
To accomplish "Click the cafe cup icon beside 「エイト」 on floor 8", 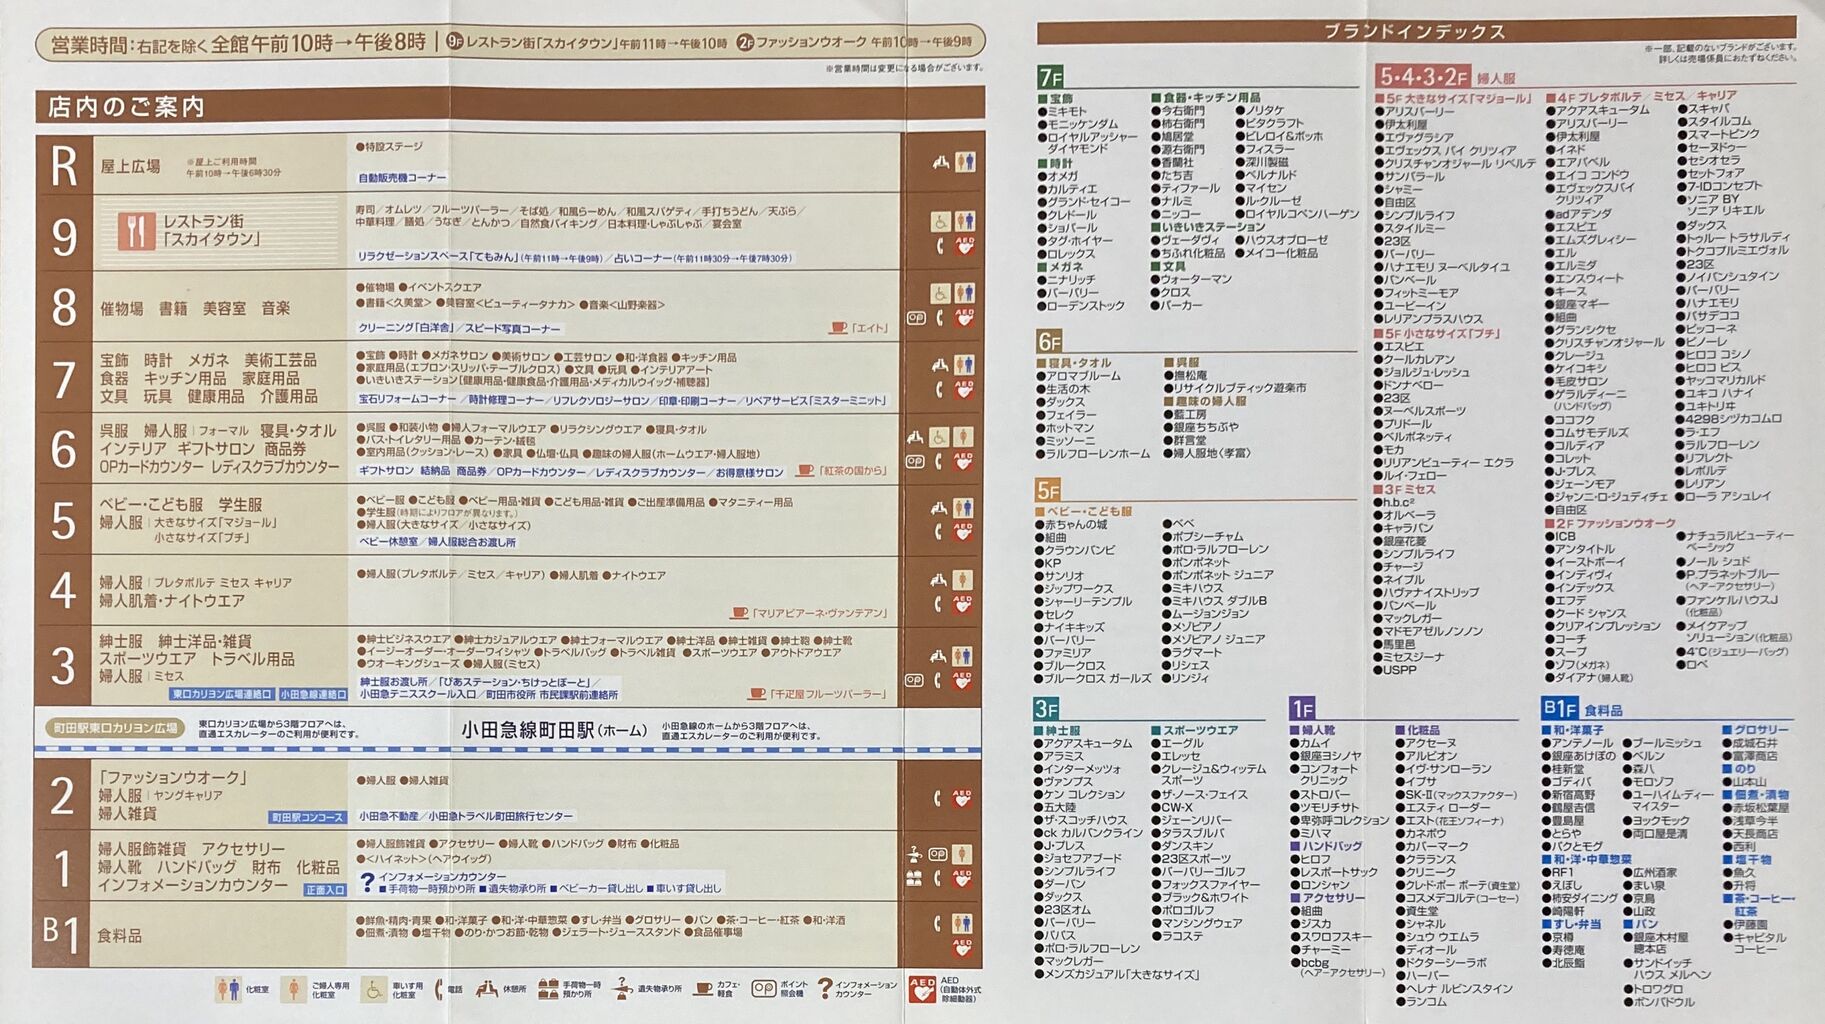I will click(839, 327).
